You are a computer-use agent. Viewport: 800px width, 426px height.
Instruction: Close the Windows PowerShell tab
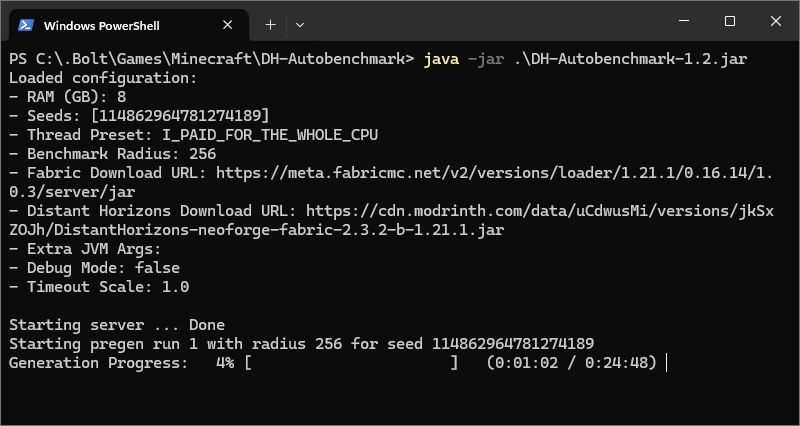point(228,25)
